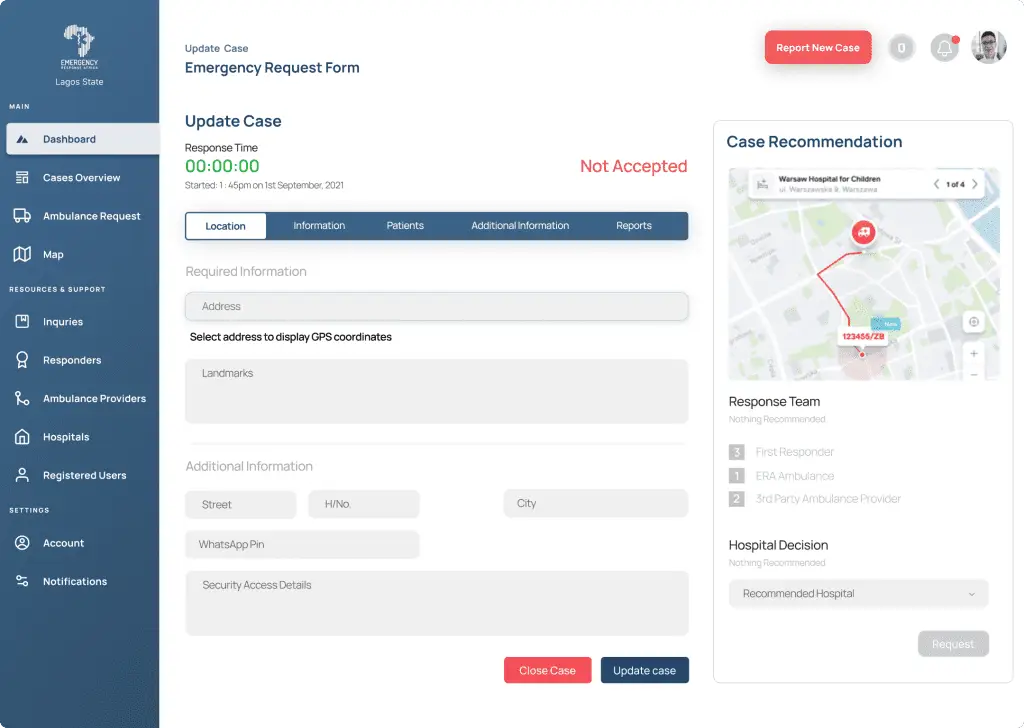This screenshot has width=1024, height=728.
Task: Click the ambulance marker on map
Action: coord(863,232)
